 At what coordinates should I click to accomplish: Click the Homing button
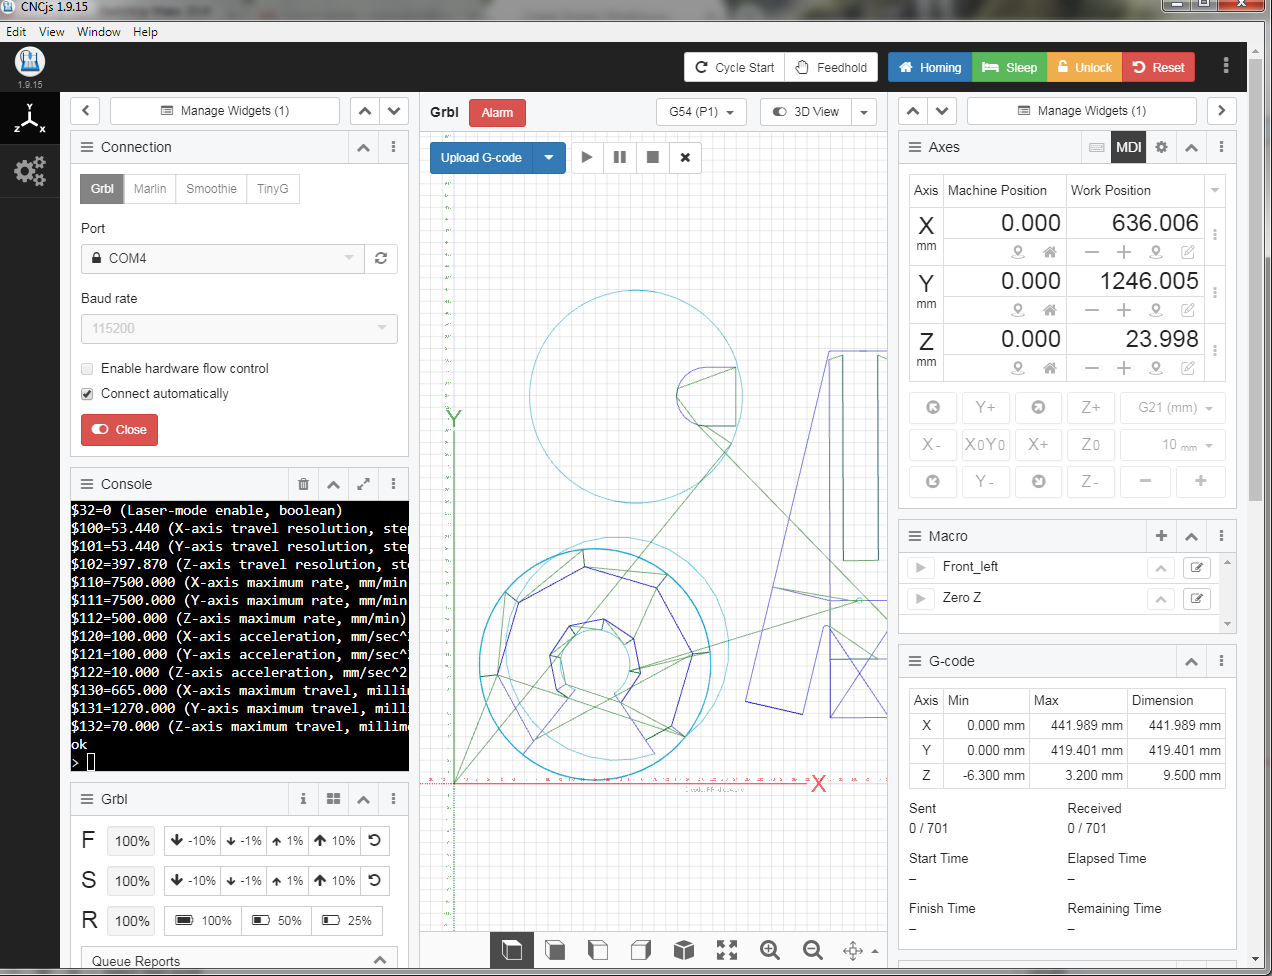tap(929, 68)
